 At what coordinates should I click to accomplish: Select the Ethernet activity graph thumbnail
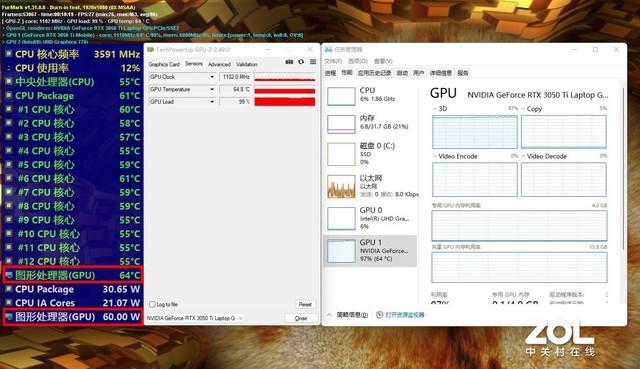[x=341, y=187]
